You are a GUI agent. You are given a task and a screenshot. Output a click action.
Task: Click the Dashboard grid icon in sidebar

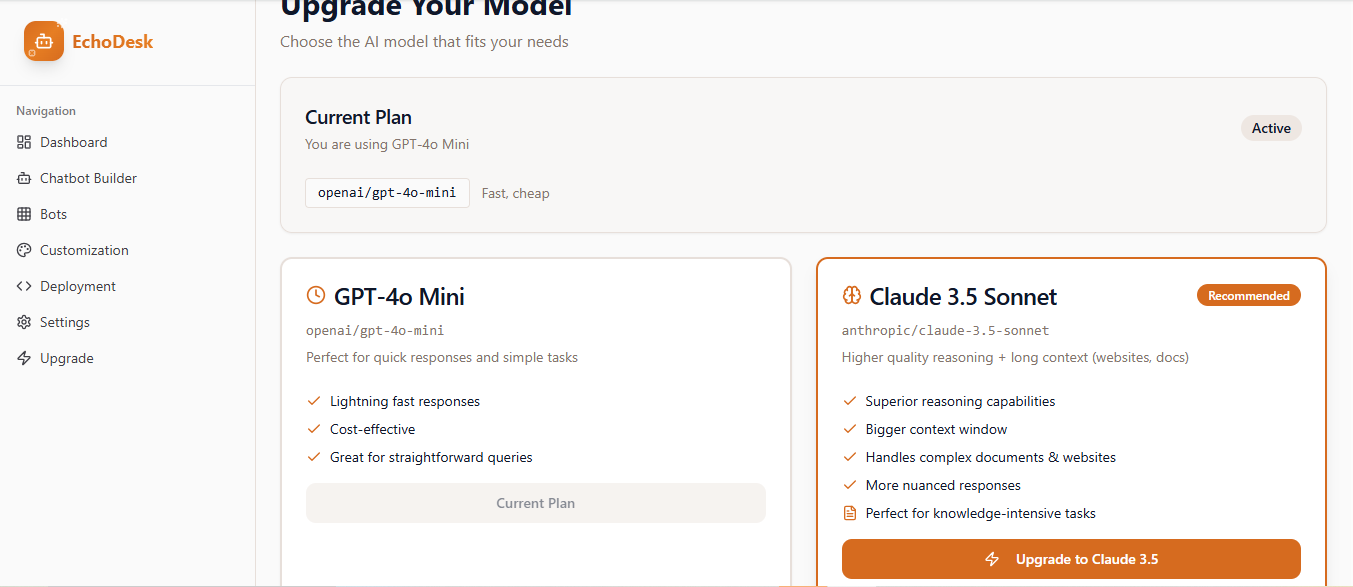[24, 142]
